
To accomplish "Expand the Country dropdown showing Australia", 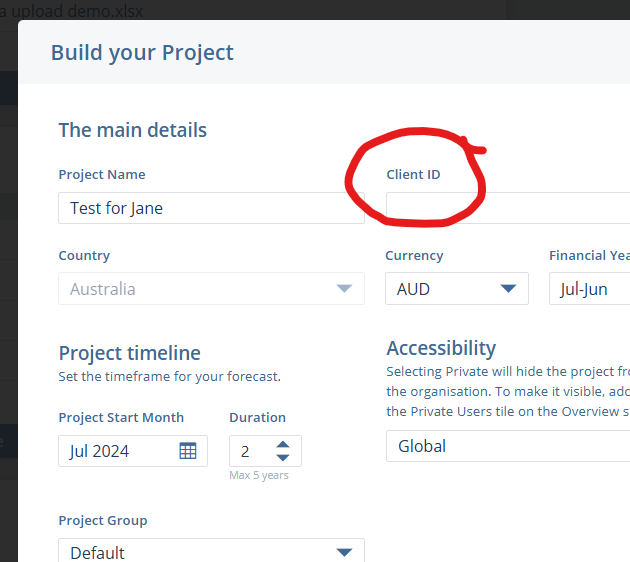I will click(x=344, y=289).
